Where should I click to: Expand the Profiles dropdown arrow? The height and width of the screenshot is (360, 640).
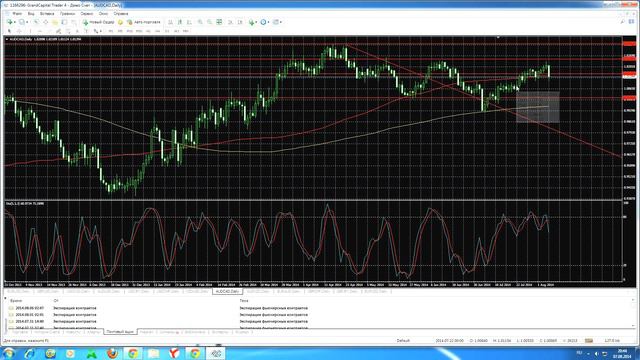27,22
